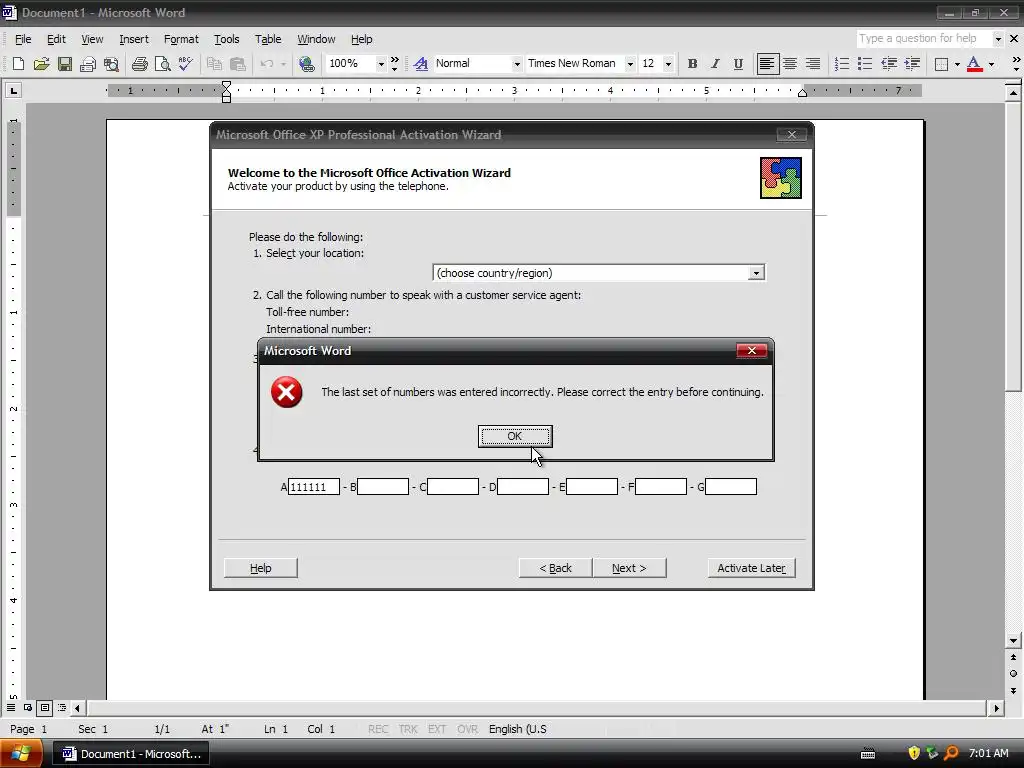Click the Outside Border icon
This screenshot has height=768, width=1024.
941,63
